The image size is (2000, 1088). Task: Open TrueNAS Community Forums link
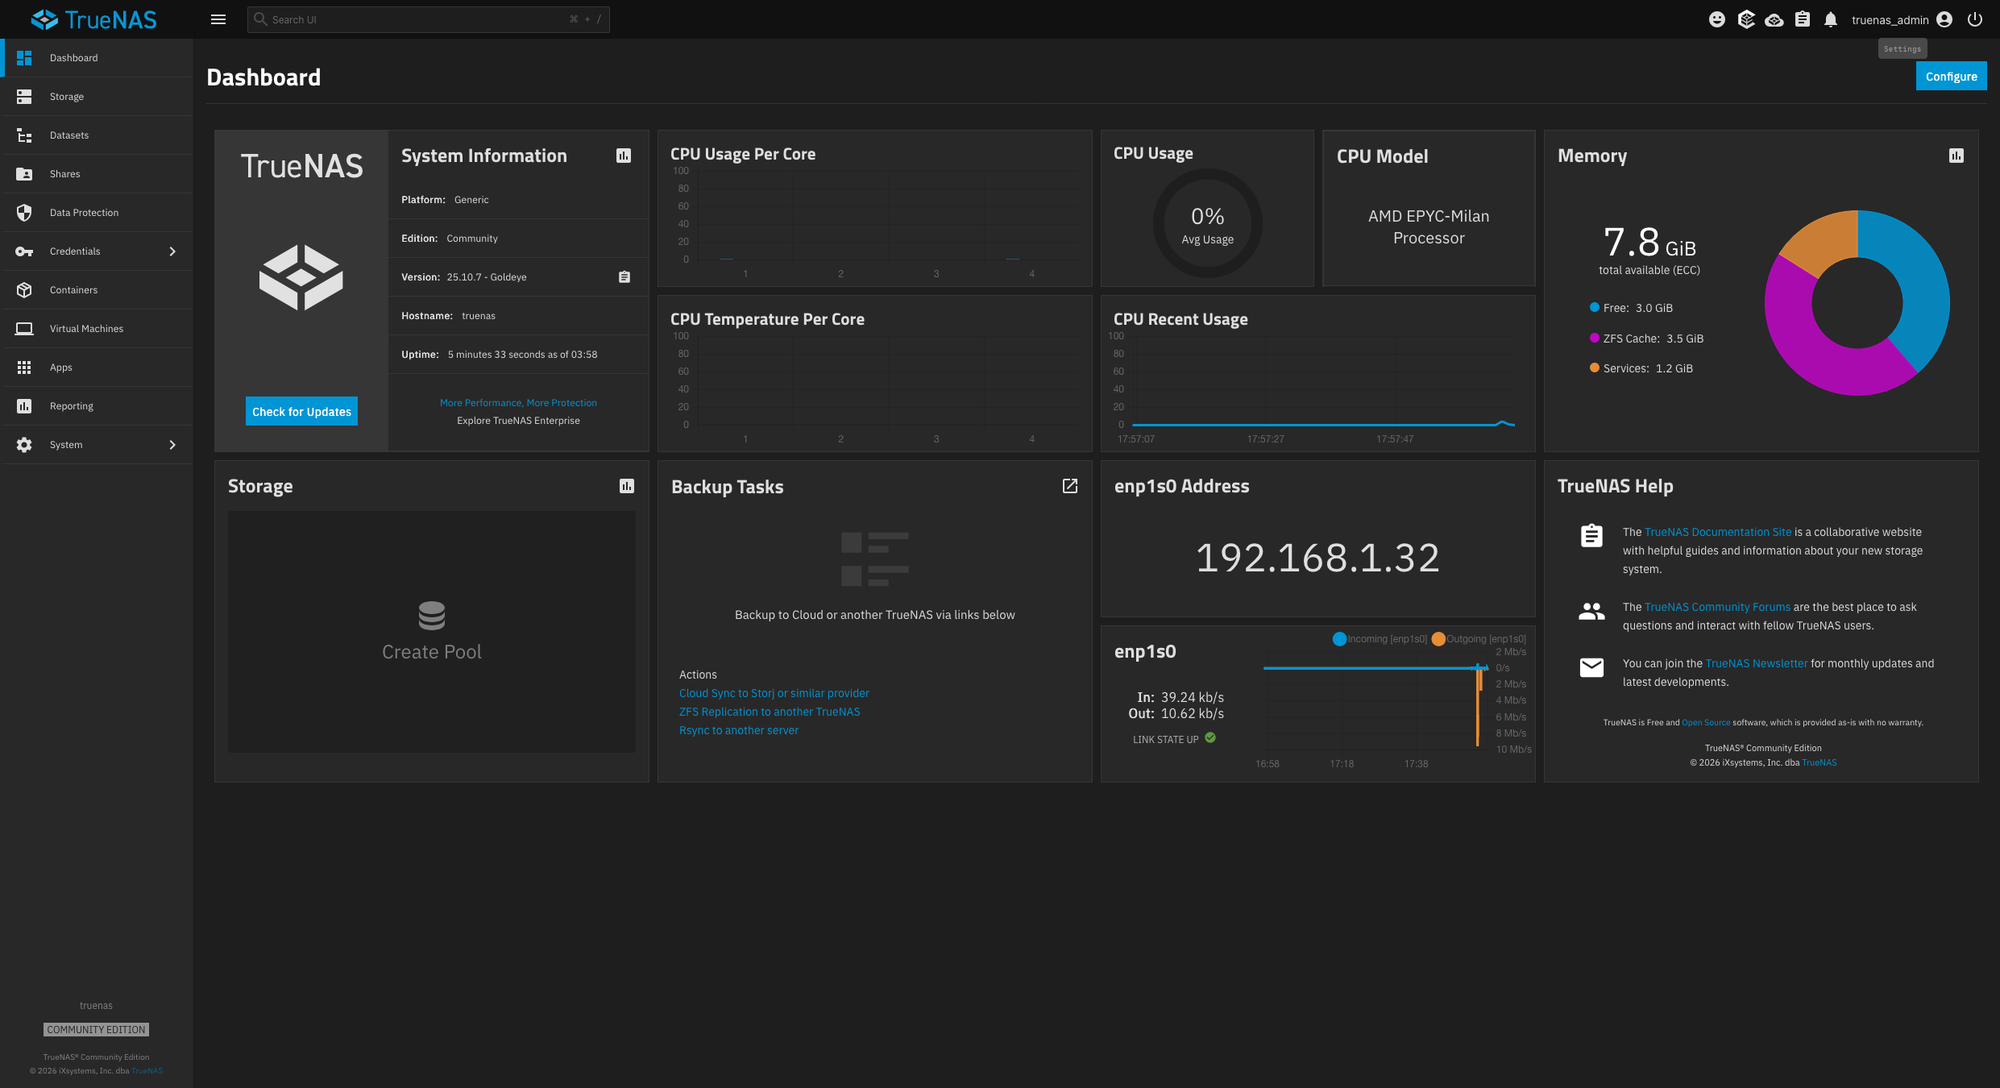[x=1718, y=607]
